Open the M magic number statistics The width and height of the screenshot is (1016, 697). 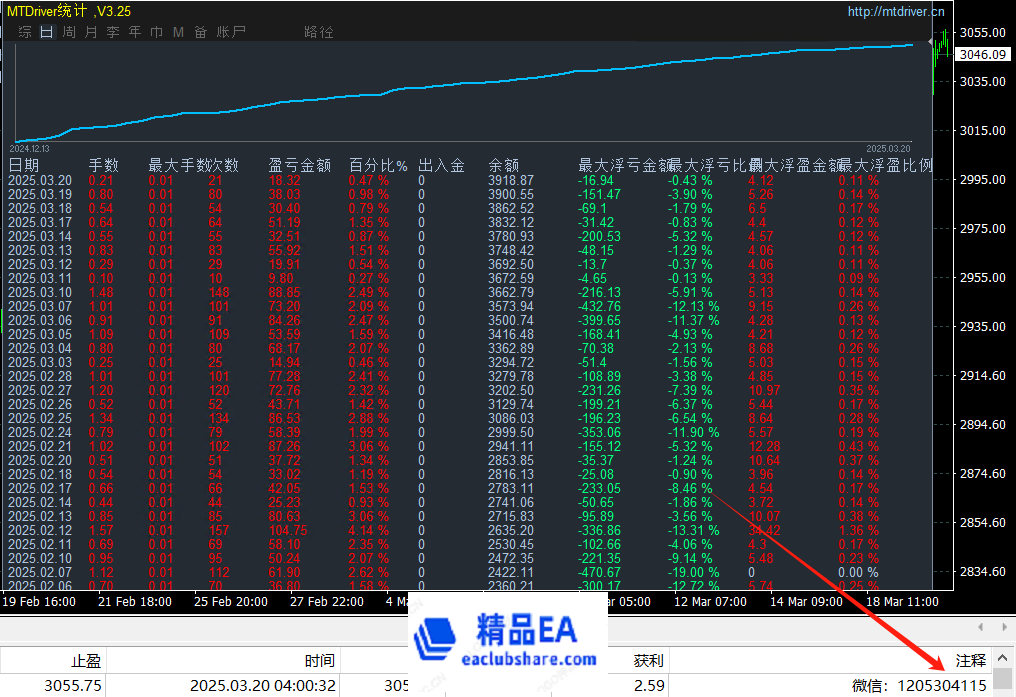pyautogui.click(x=178, y=32)
